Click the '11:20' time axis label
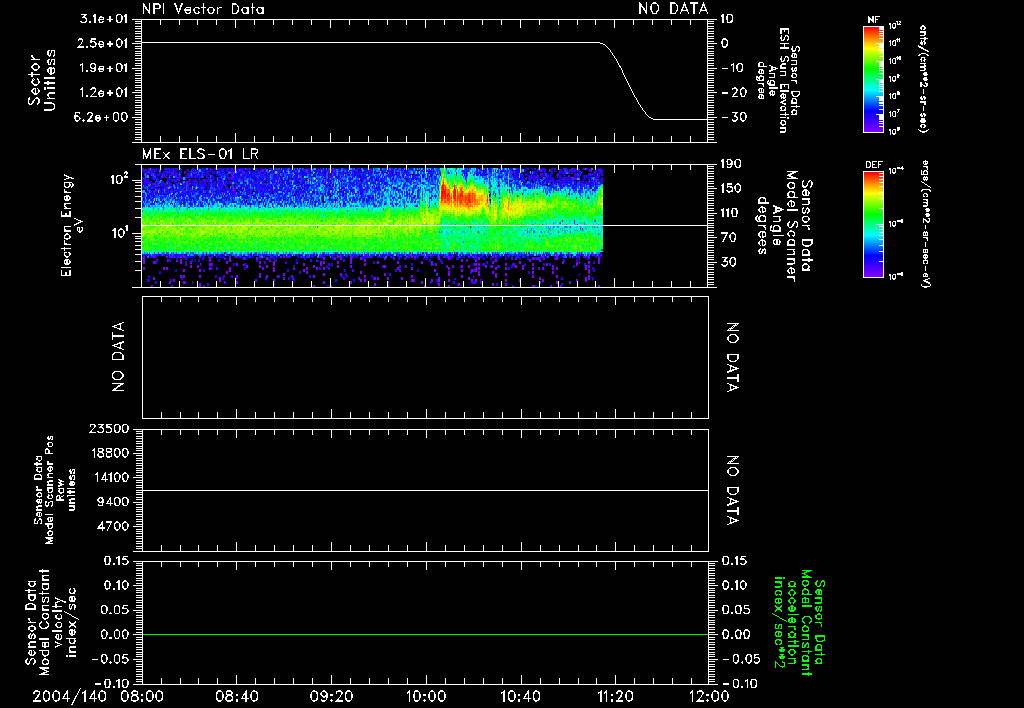Viewport: 1024px width, 708px height. (614, 696)
